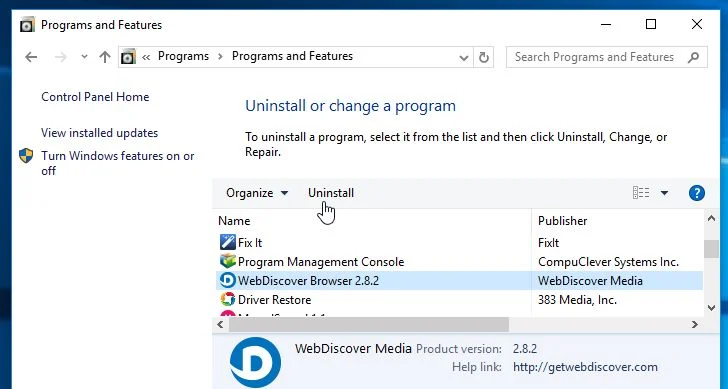Select WebDiscover Browser 2.8.2 row
Image resolution: width=728 pixels, height=389 pixels.
459,281
